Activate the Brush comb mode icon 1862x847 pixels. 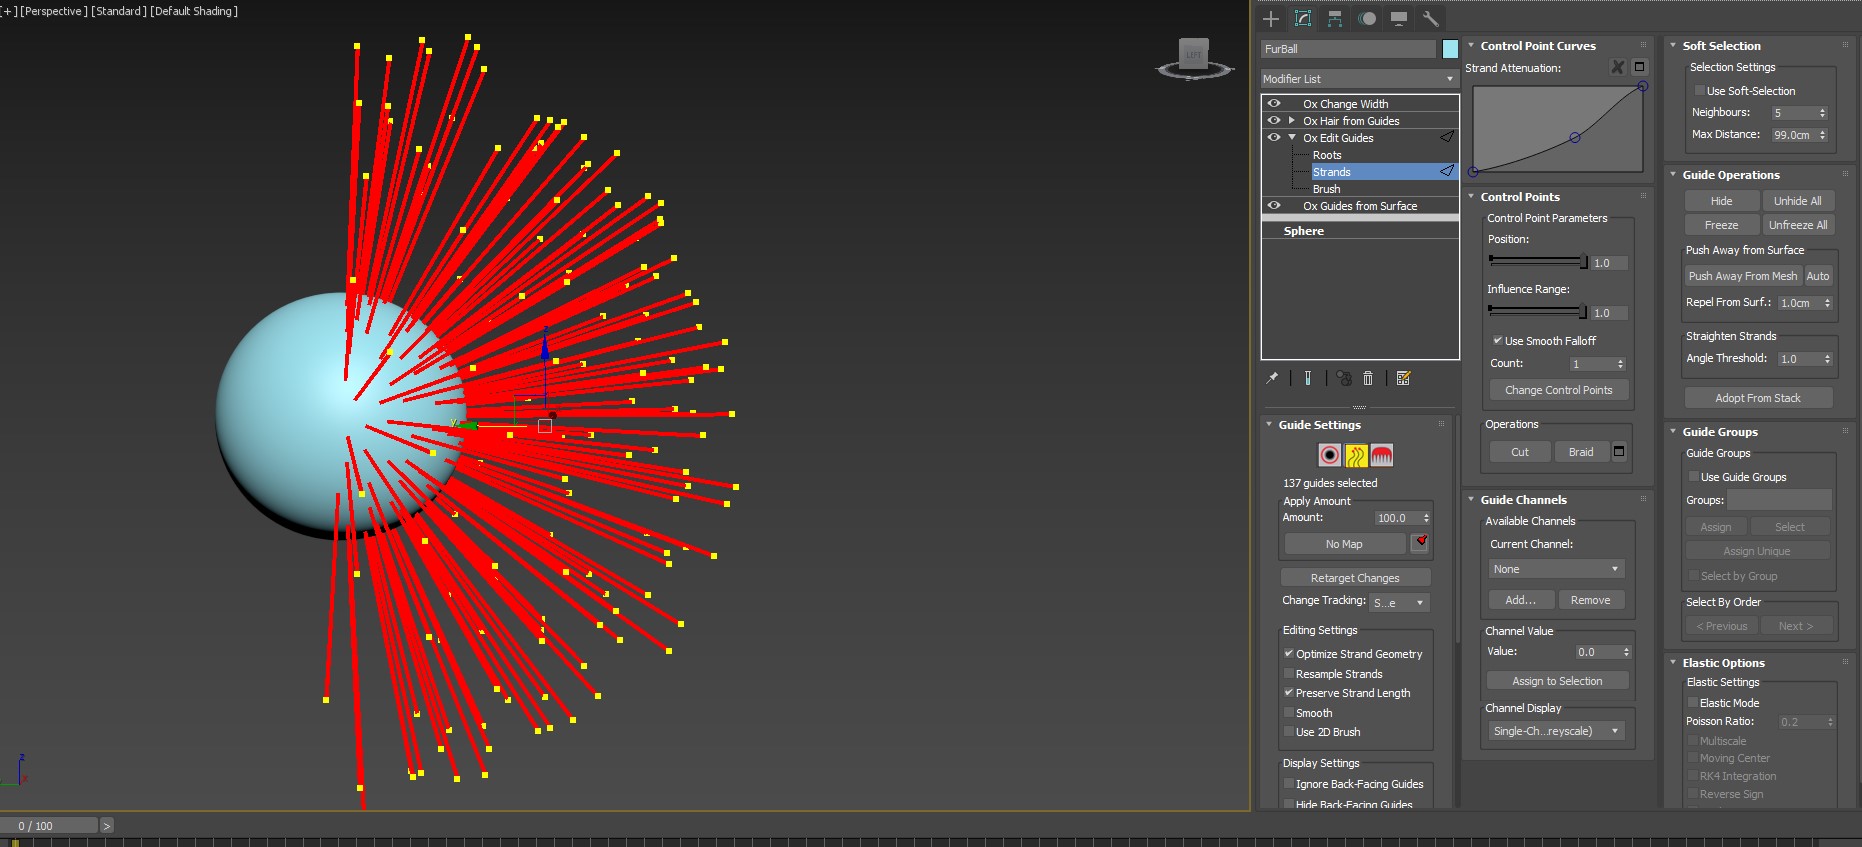click(1381, 456)
